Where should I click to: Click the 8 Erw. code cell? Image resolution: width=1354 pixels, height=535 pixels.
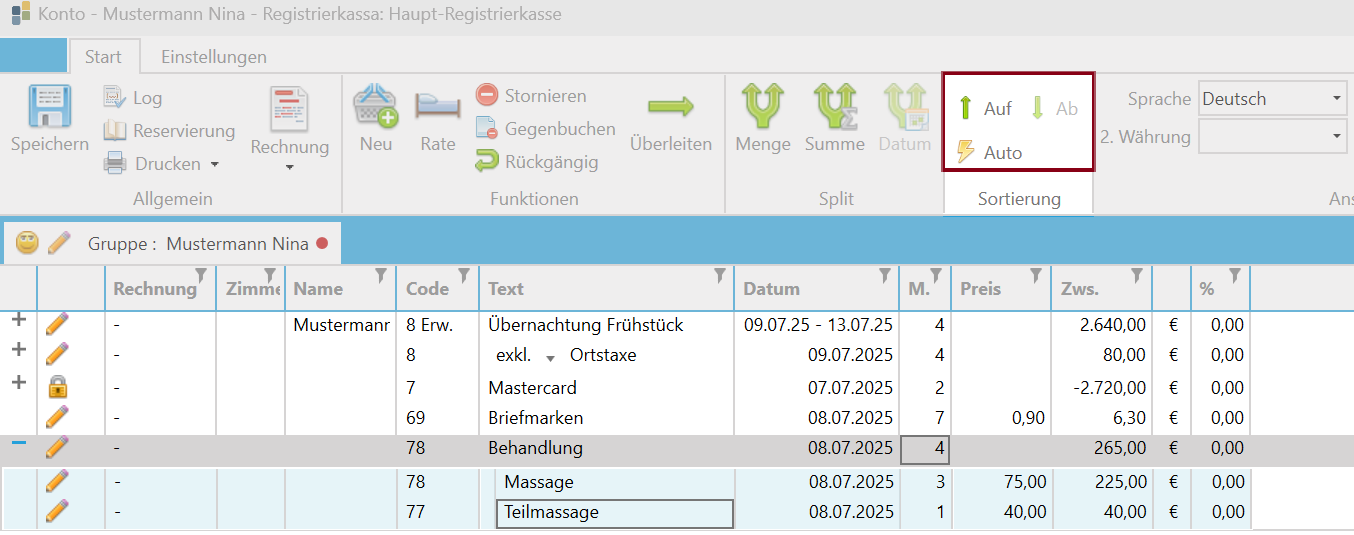point(438,325)
